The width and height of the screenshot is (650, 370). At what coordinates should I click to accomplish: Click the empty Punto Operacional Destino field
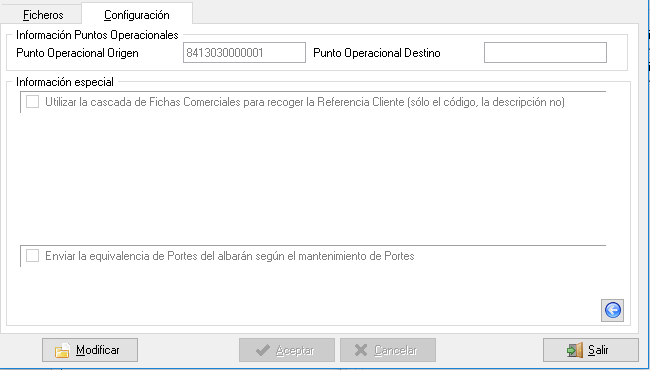(545, 53)
